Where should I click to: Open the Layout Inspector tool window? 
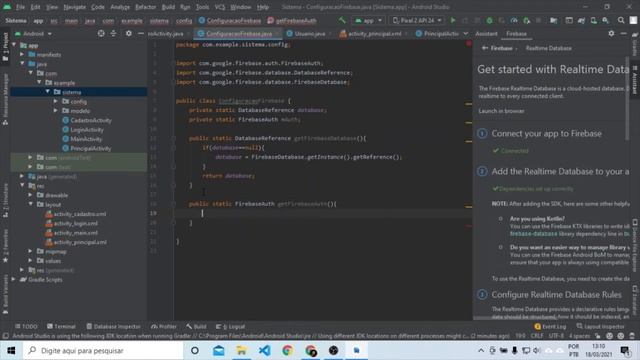pos(600,326)
